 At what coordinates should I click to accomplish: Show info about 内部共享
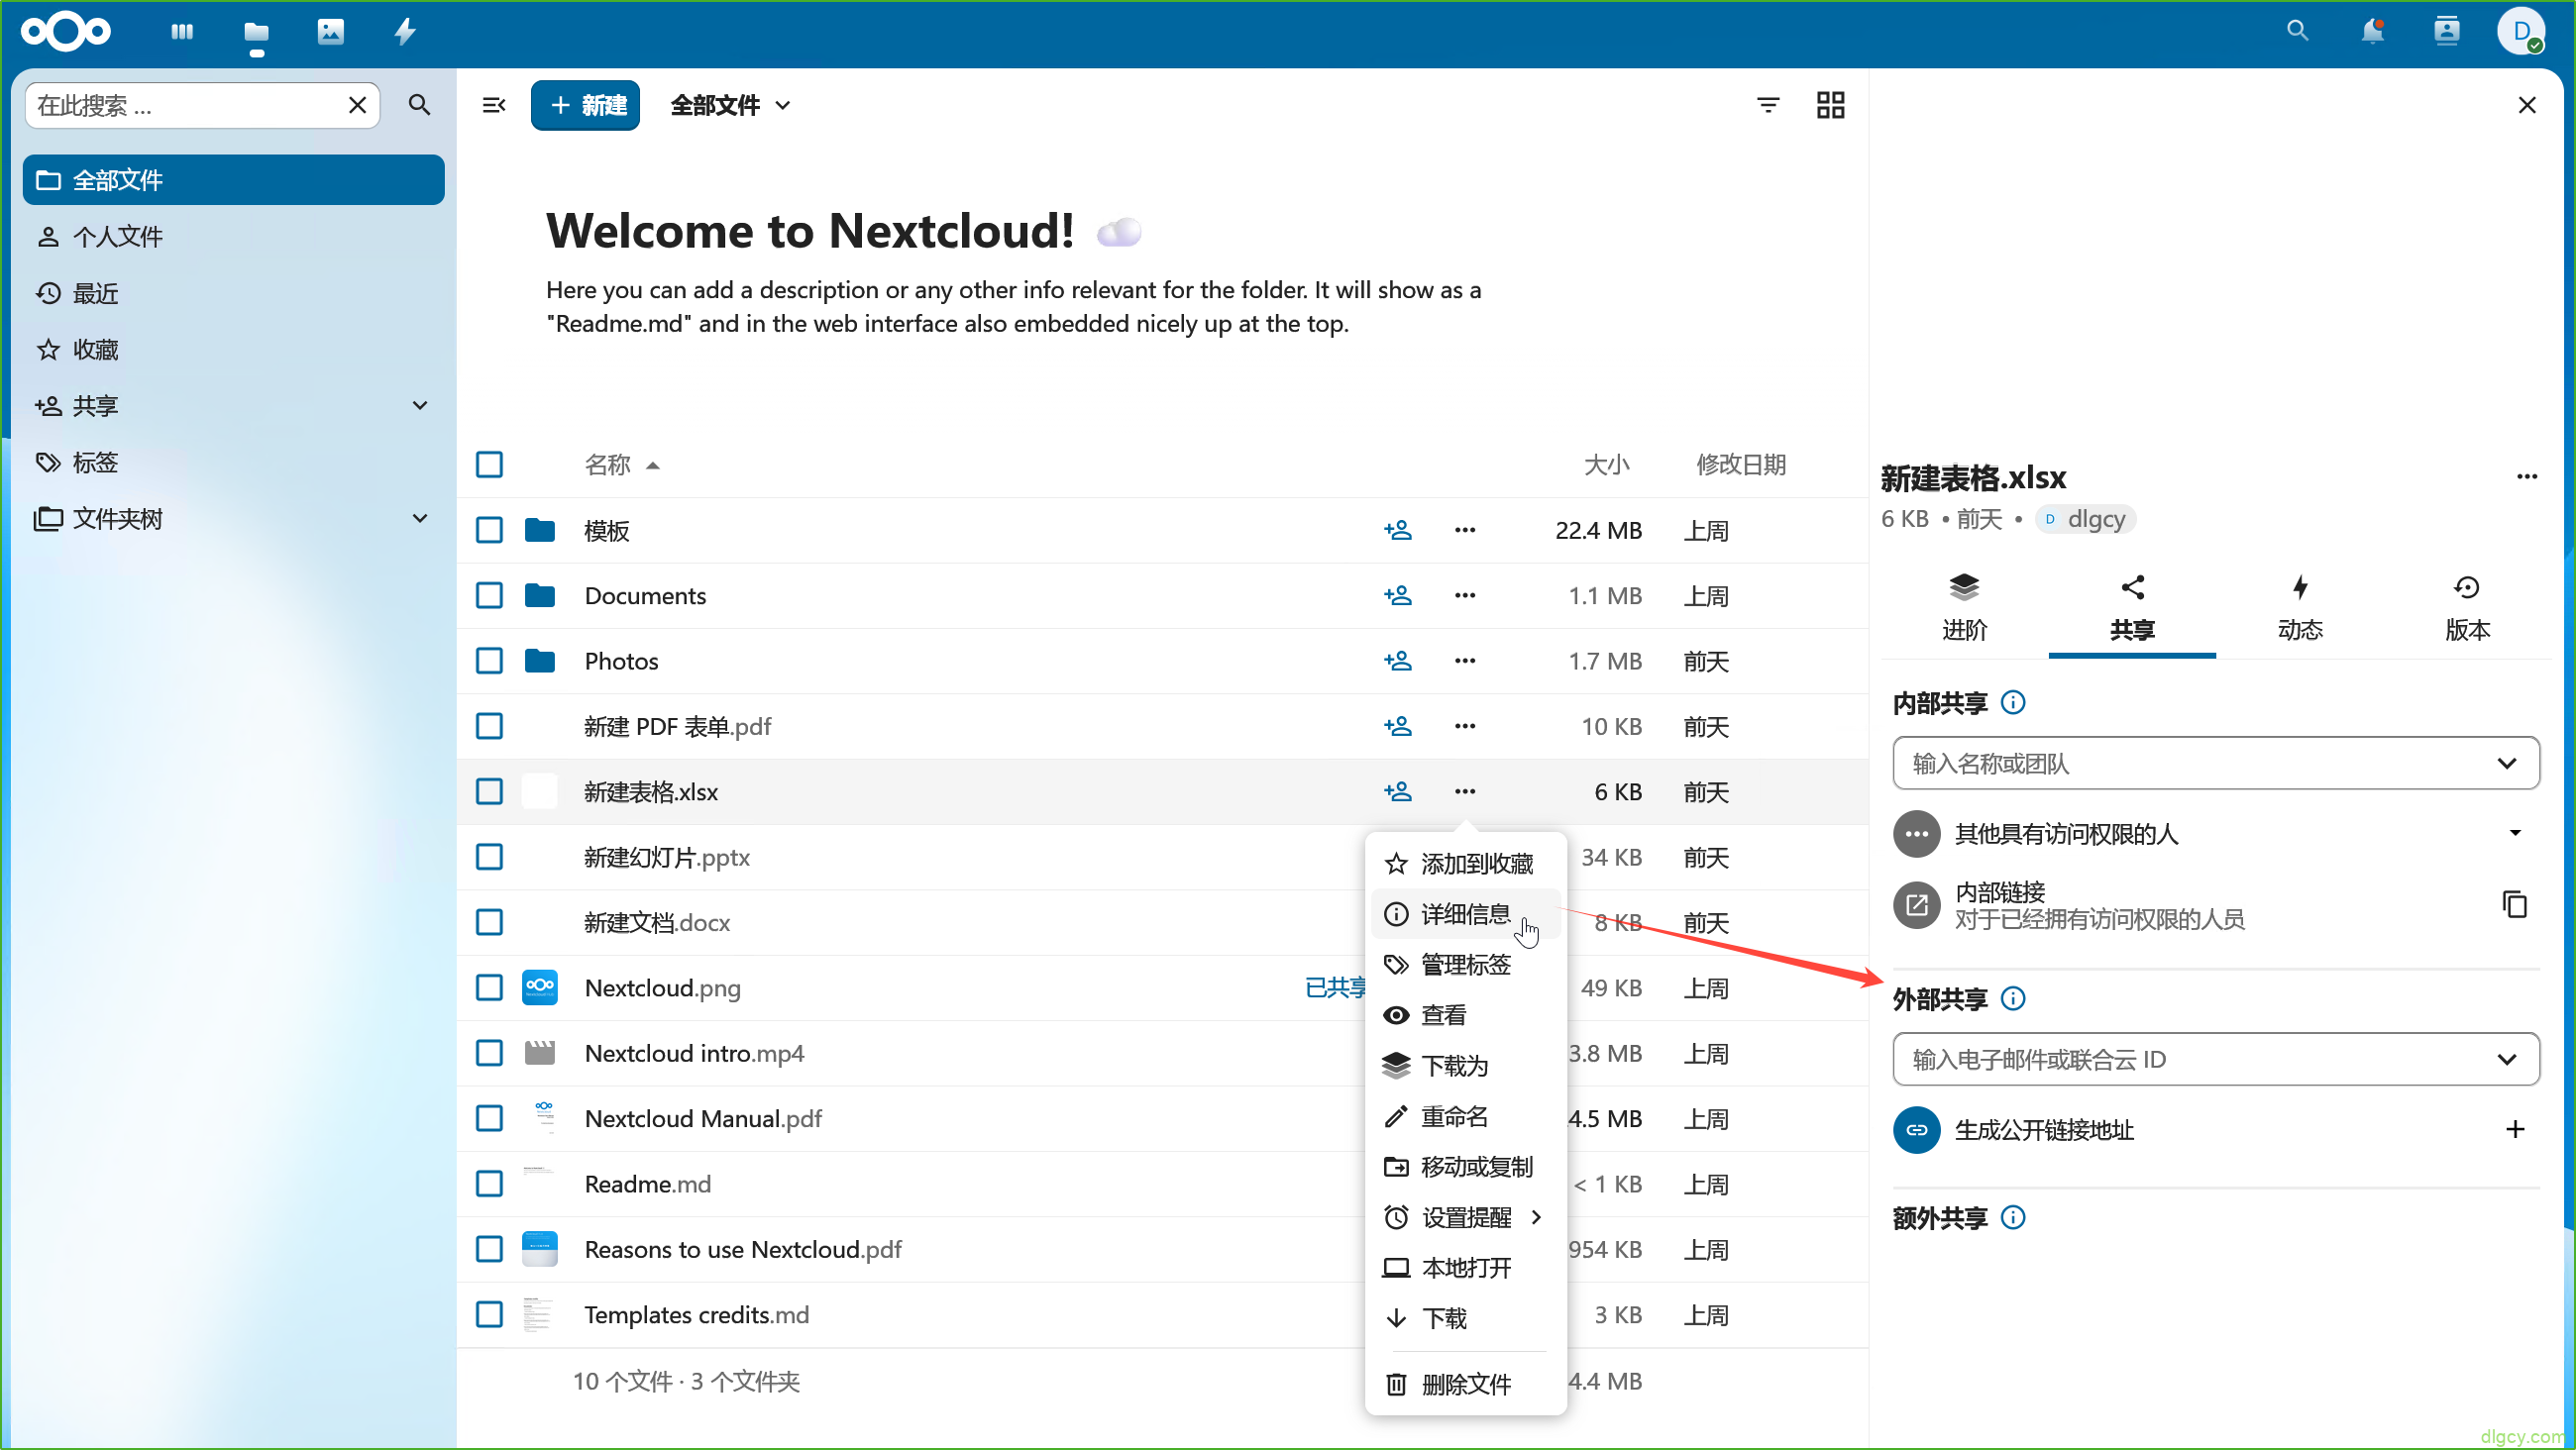click(2013, 703)
